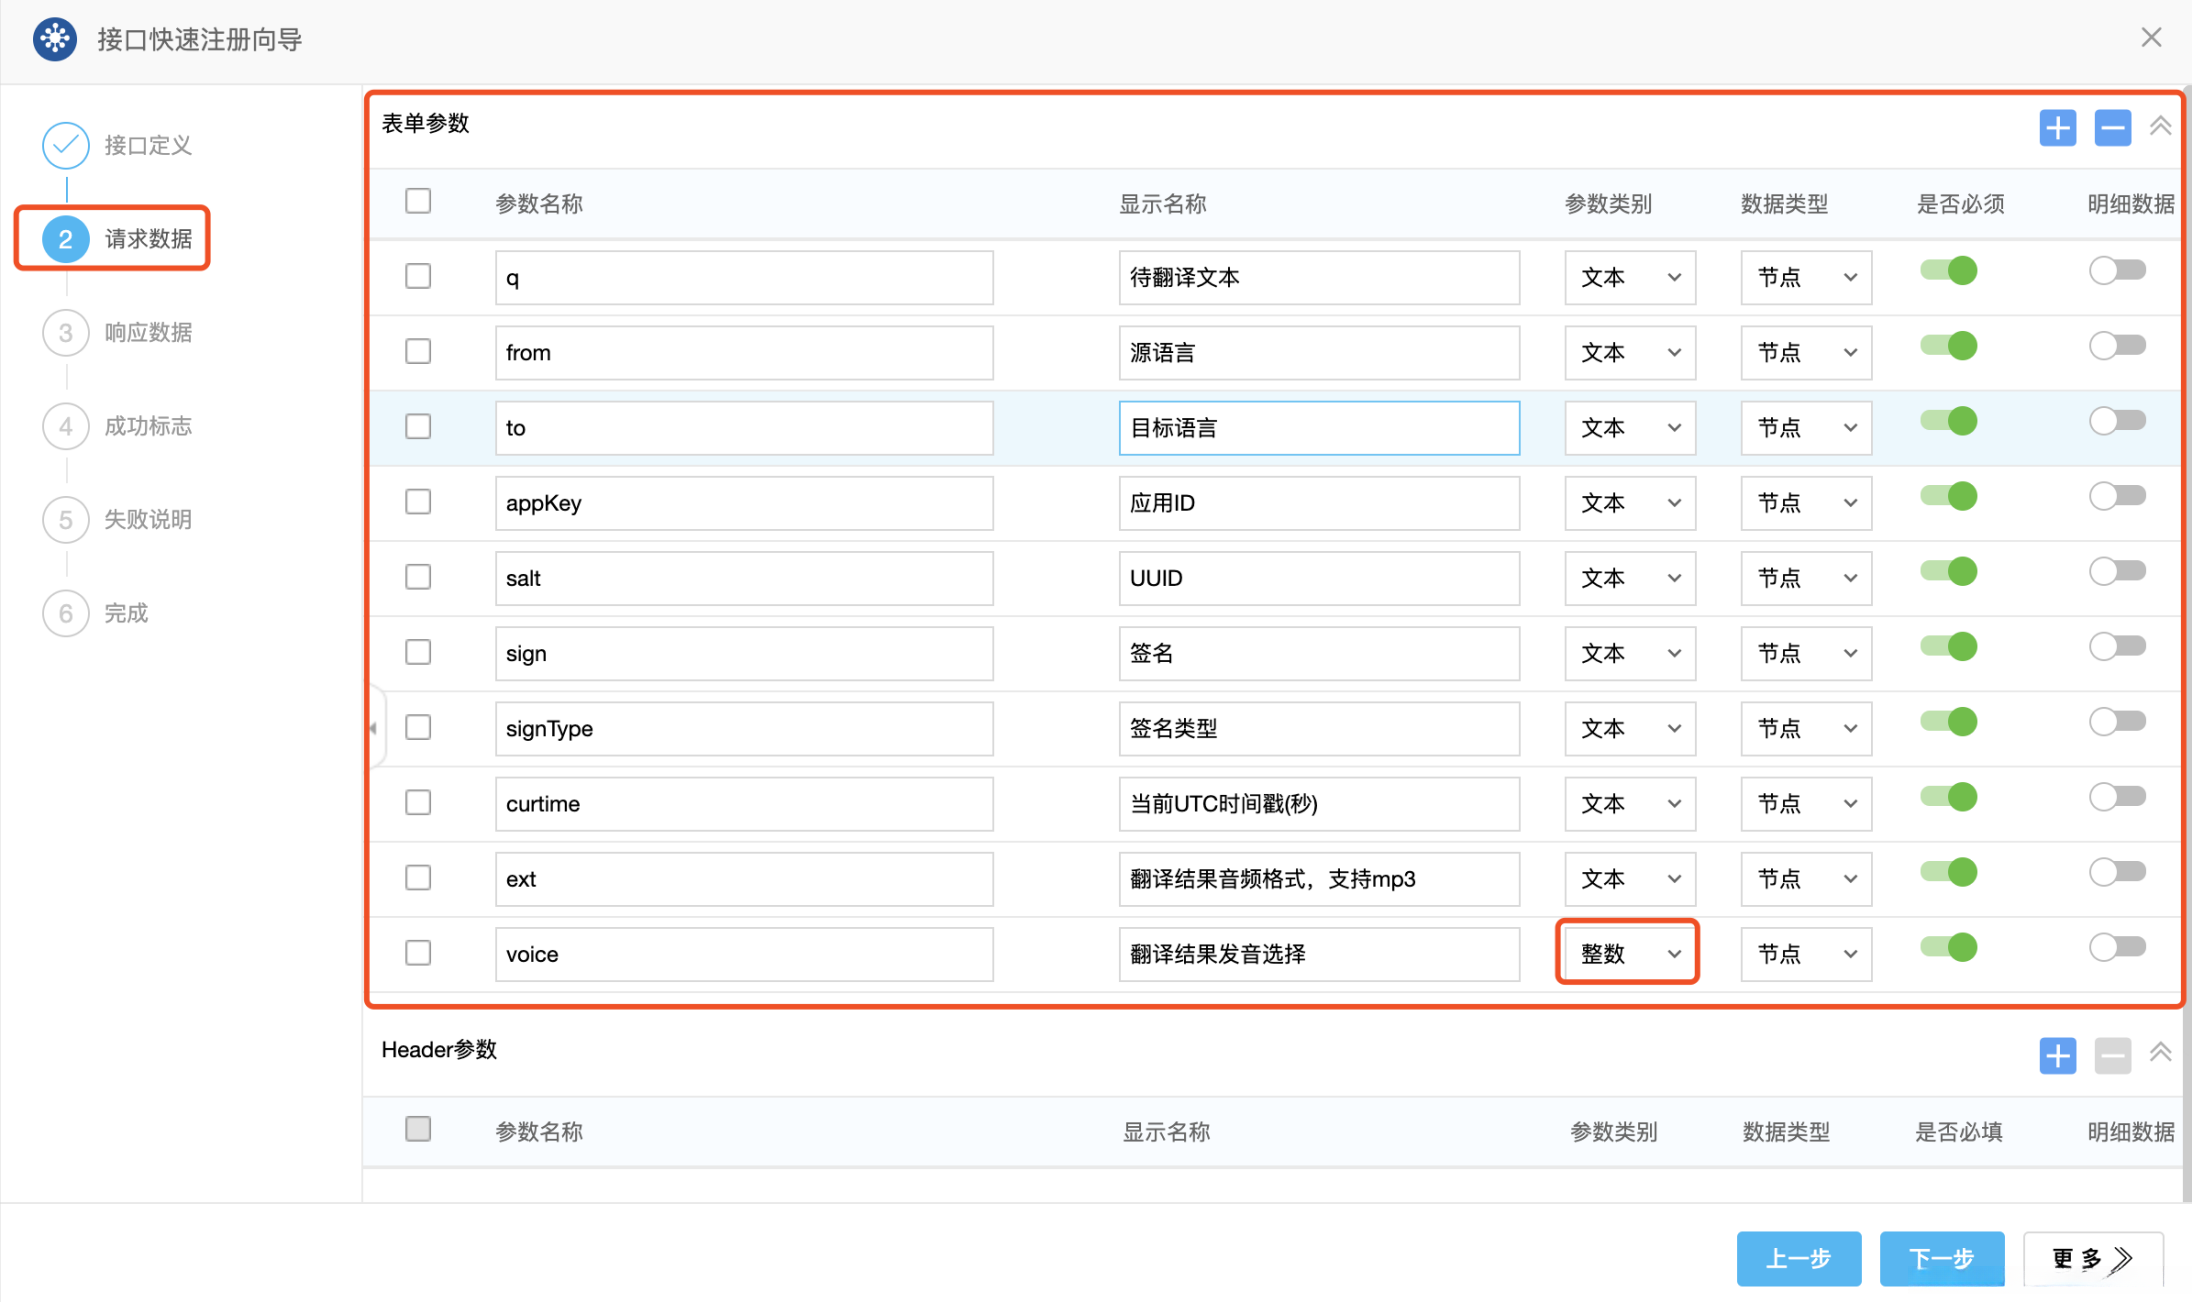Click the blue minus icon in 表单参数
This screenshot has width=2192, height=1302.
tap(2112, 128)
